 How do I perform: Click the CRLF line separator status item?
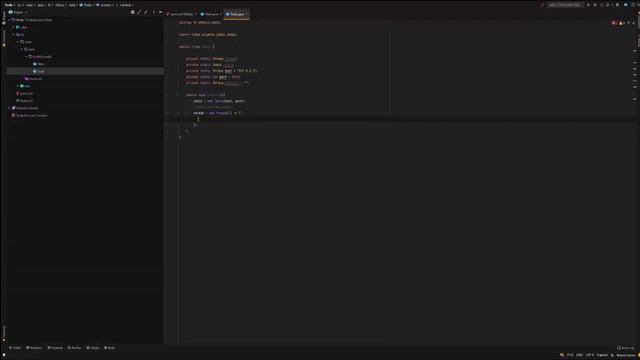(x=580, y=355)
